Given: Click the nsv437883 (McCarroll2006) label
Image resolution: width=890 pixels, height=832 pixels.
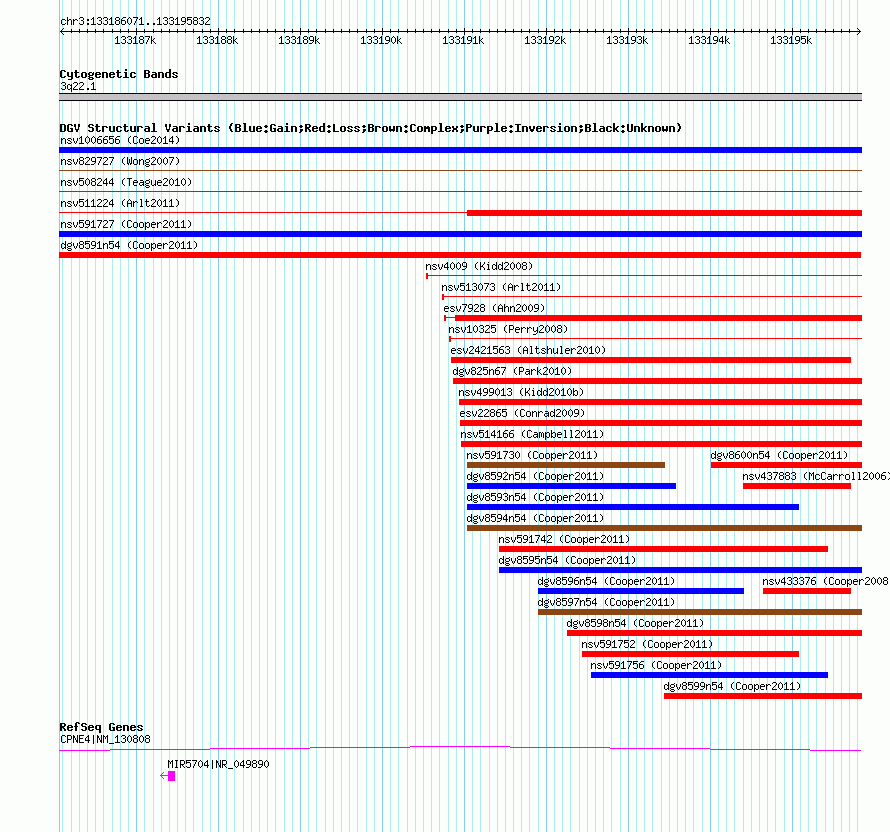Looking at the screenshot, I should coord(816,476).
